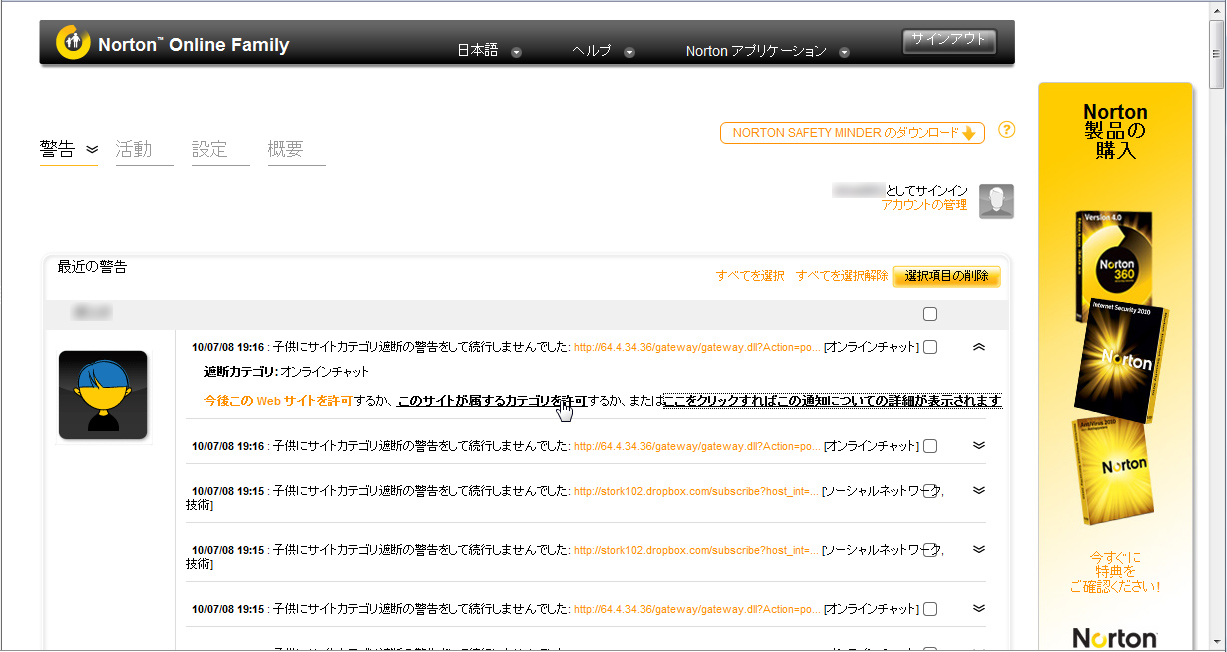Viewport: 1227px width, 652px height.
Task: Click the すべてを選択解除 link
Action: coord(842,276)
